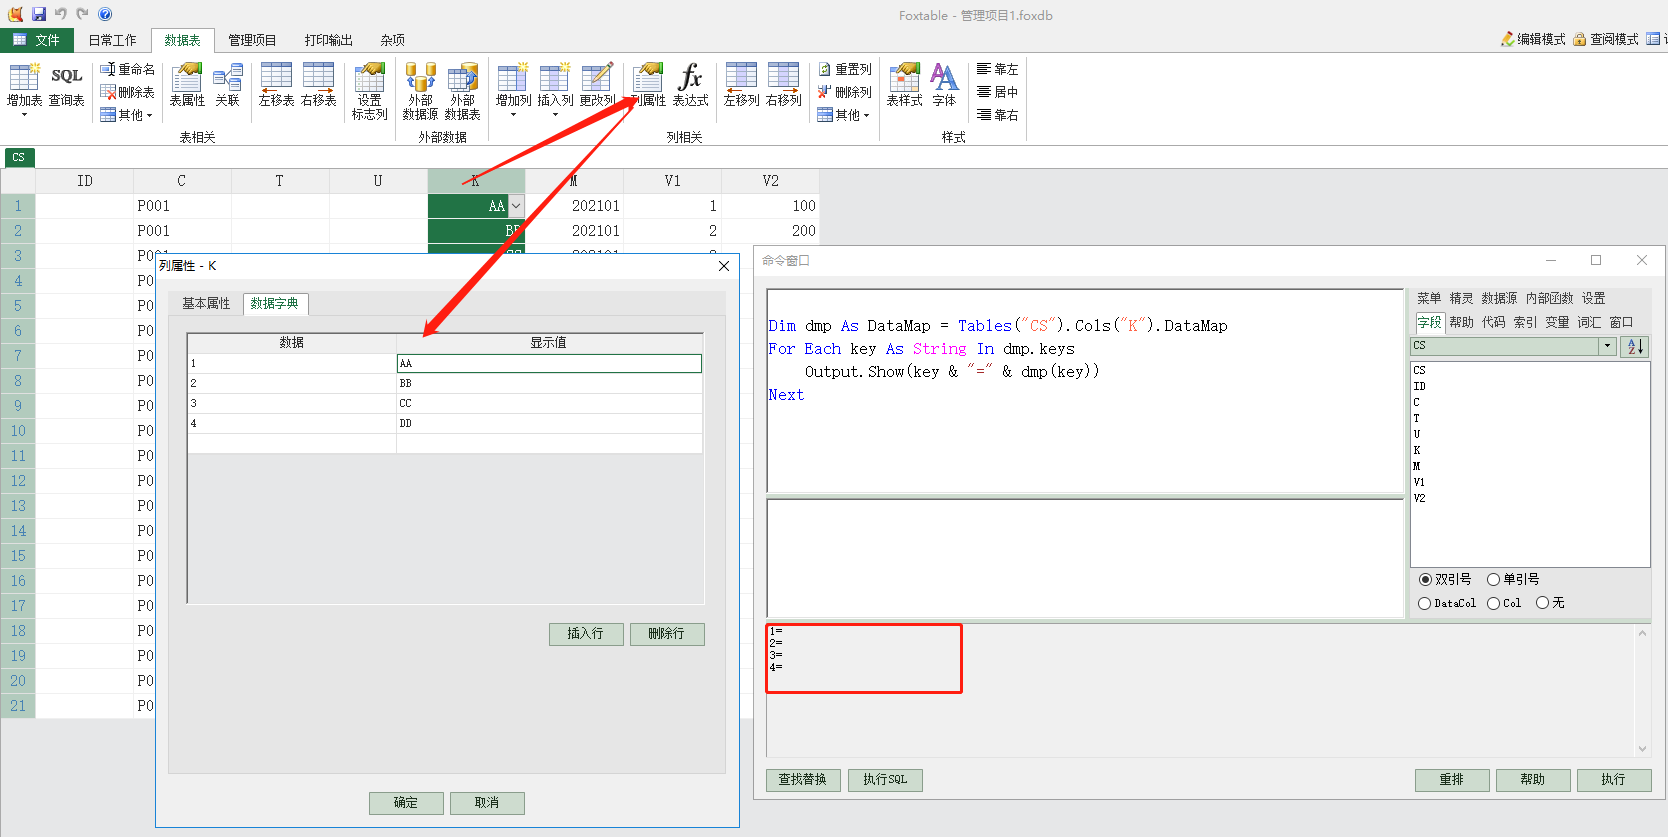1668x837 pixels.
Task: Click the 插入行 insert row button
Action: click(x=586, y=634)
